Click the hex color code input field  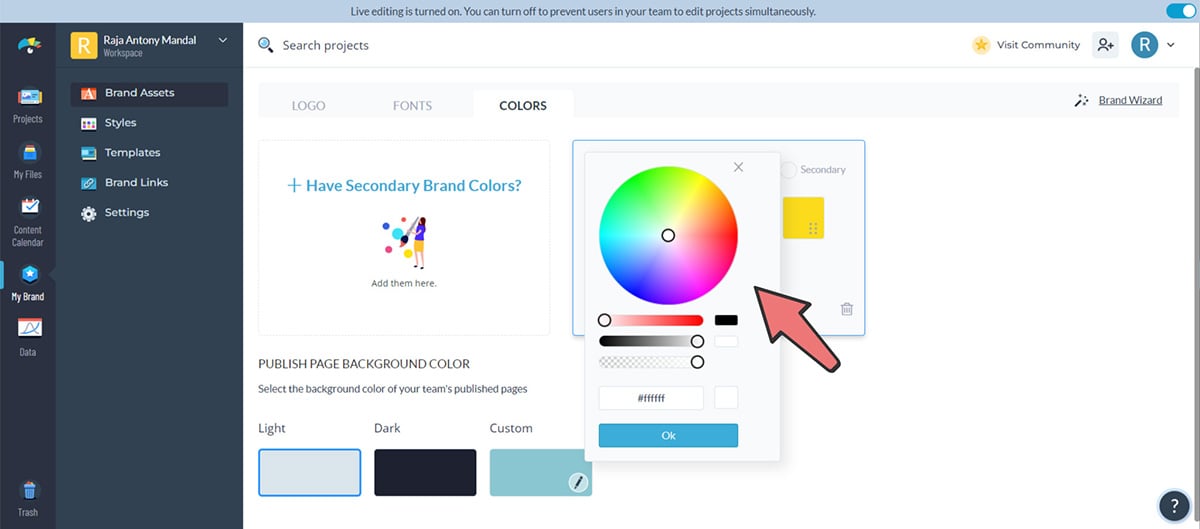(651, 398)
